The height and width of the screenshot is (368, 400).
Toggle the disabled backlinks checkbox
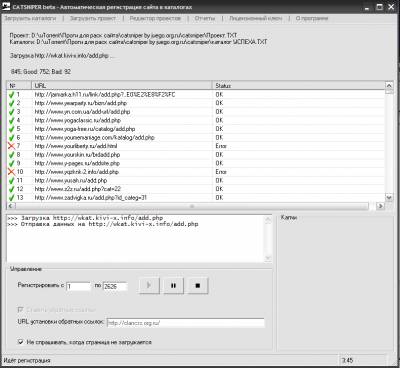click(20, 310)
